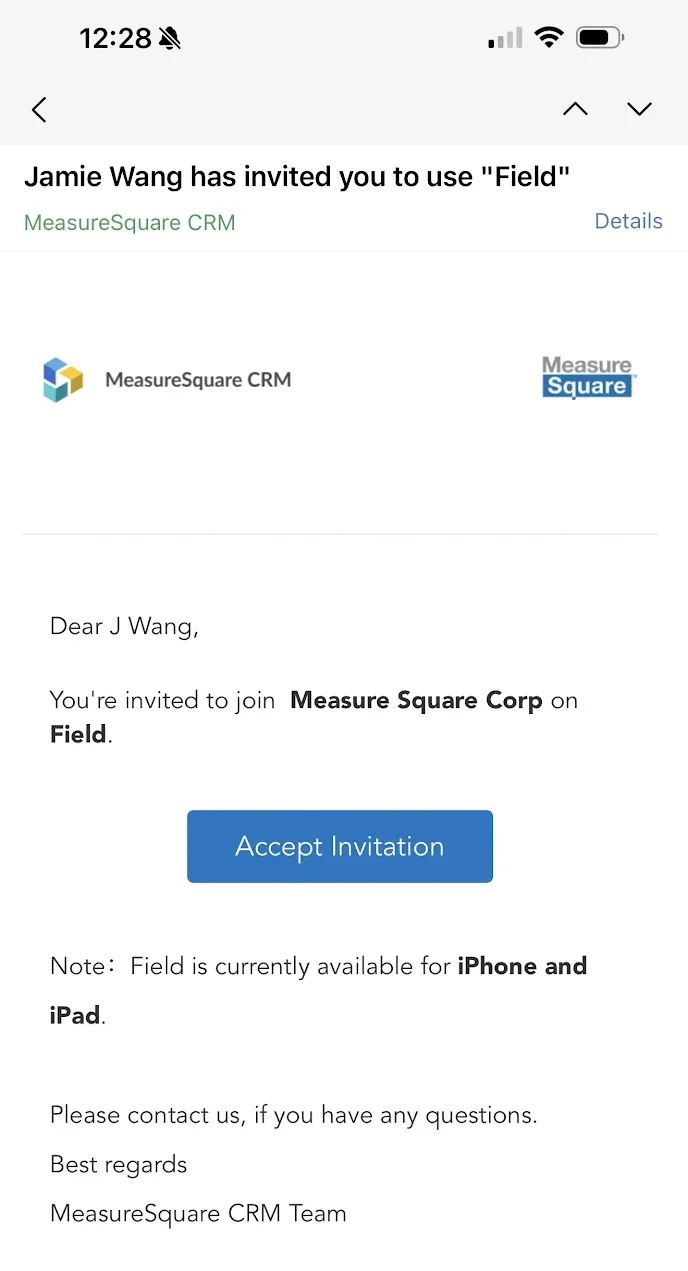This screenshot has height=1271, width=688.
Task: Tap the email subject about "Field" invitation
Action: click(297, 177)
